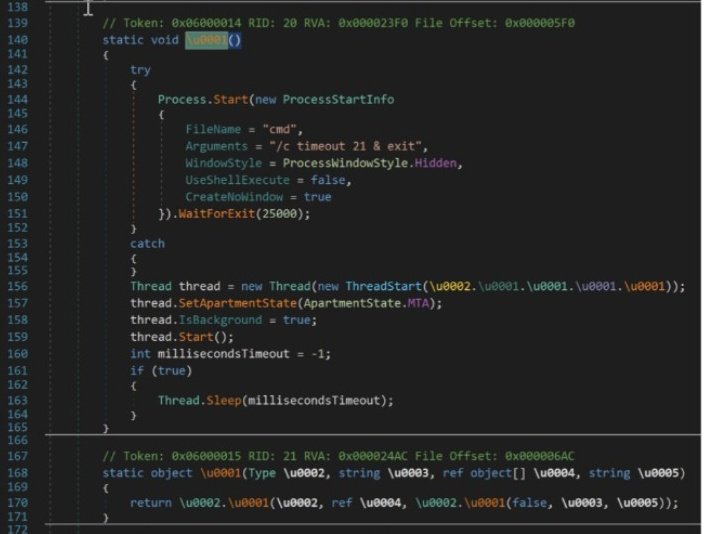Select the 'catch' keyword
This screenshot has height=534, width=704.
tap(147, 243)
